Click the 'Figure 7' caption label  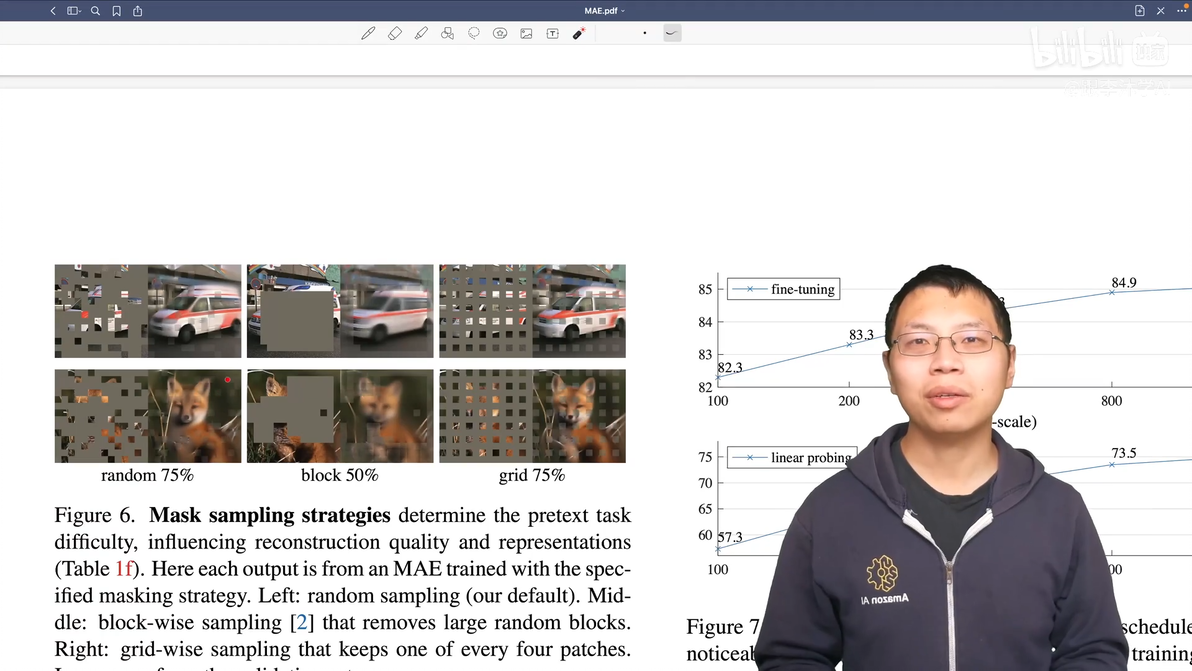point(723,627)
